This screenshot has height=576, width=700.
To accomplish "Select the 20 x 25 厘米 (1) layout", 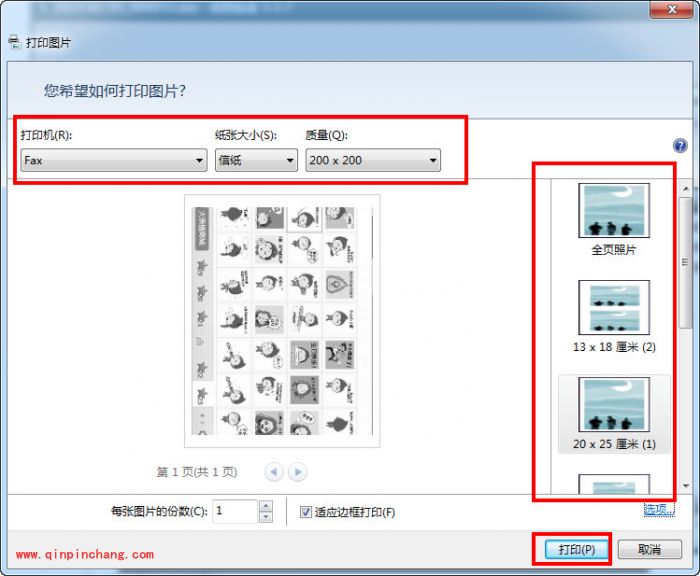I will click(614, 414).
